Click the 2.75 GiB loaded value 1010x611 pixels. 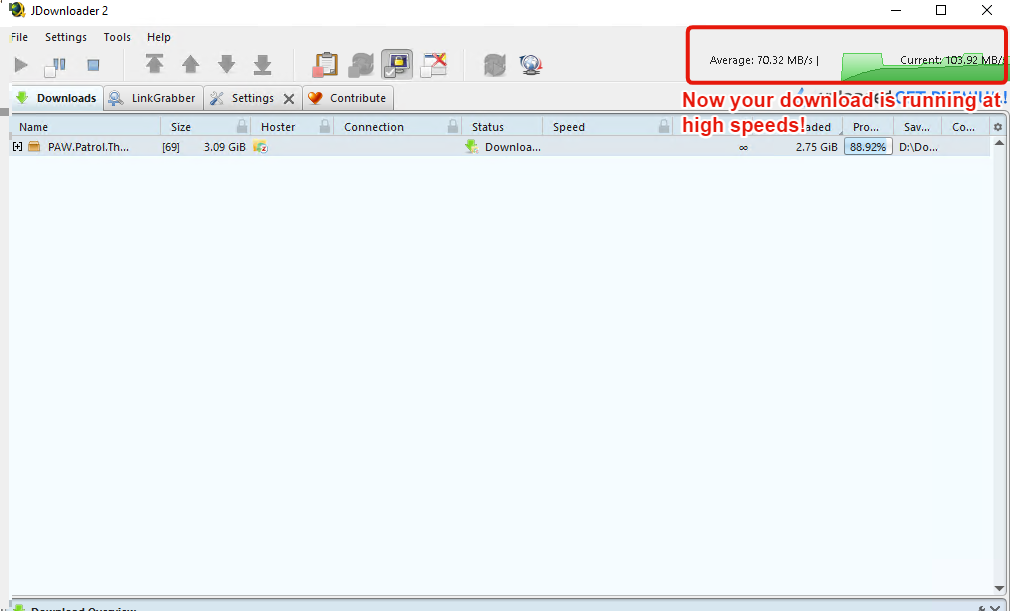[817, 147]
